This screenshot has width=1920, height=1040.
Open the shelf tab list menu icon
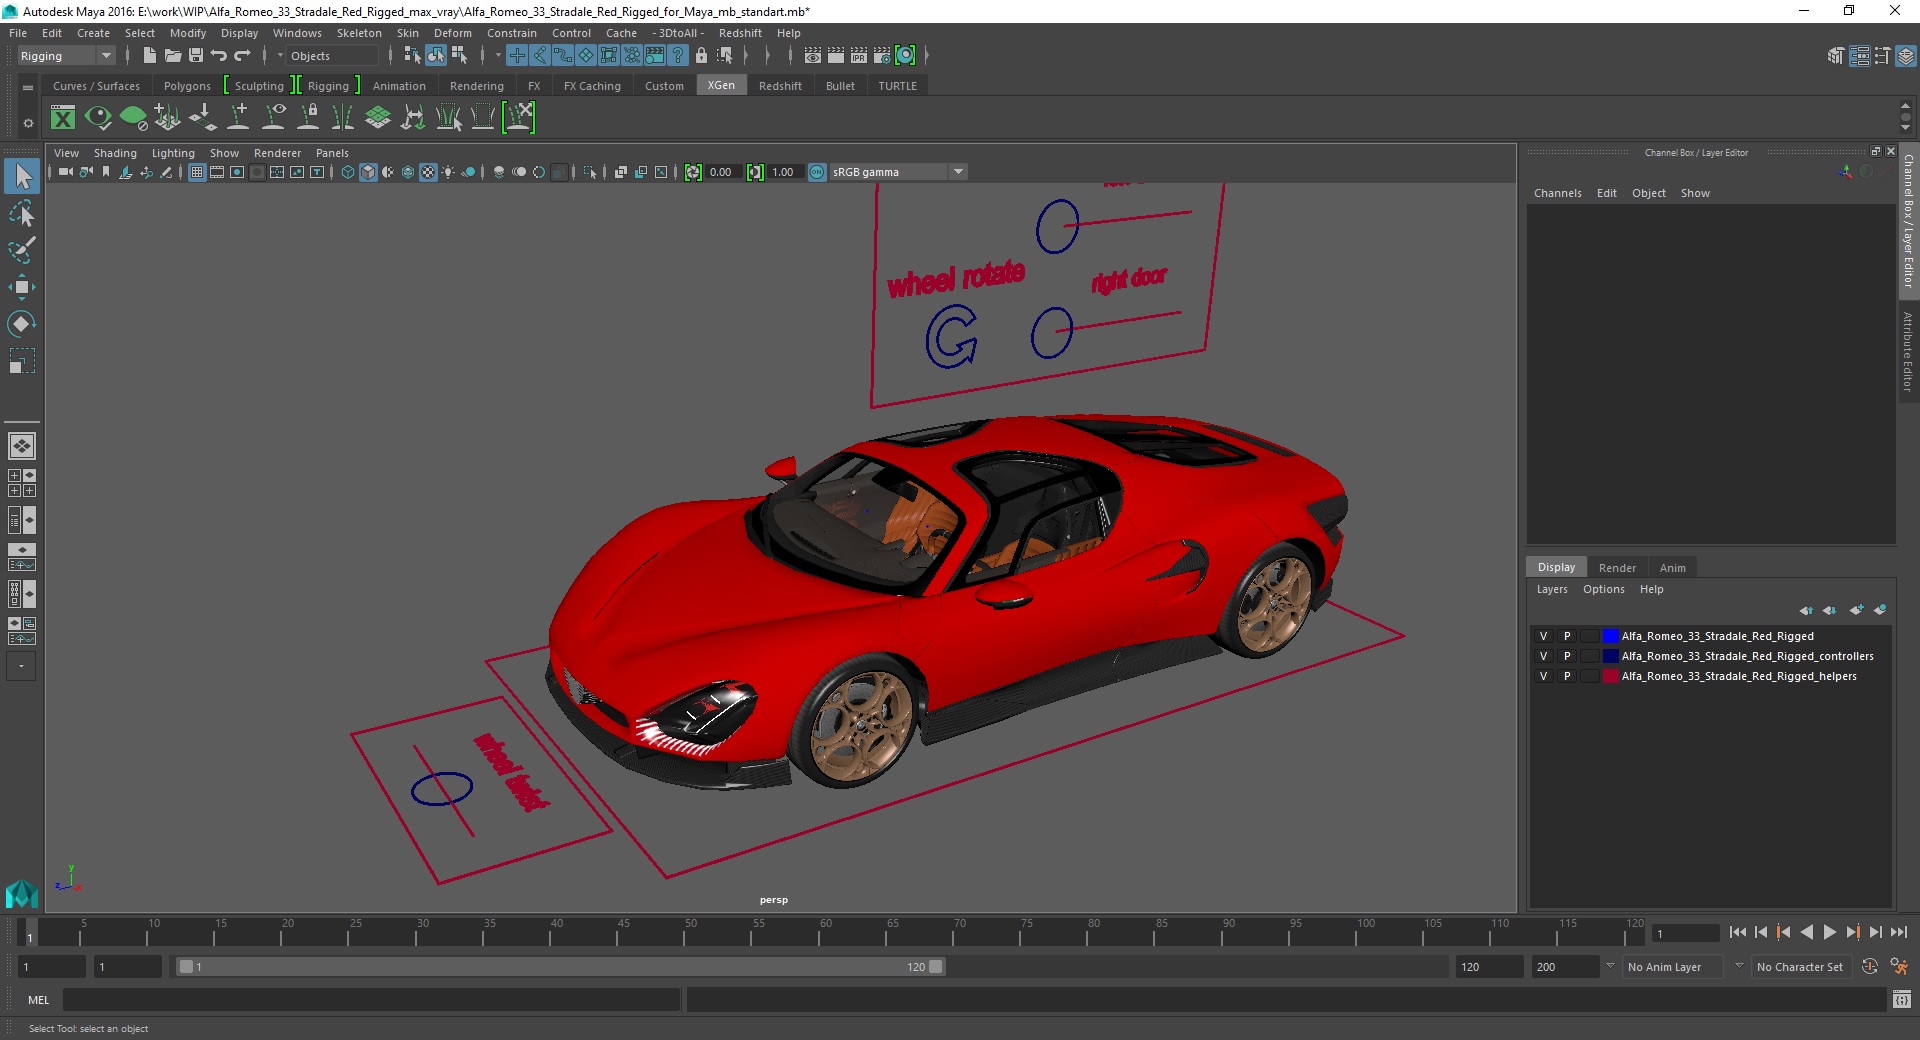(28, 87)
